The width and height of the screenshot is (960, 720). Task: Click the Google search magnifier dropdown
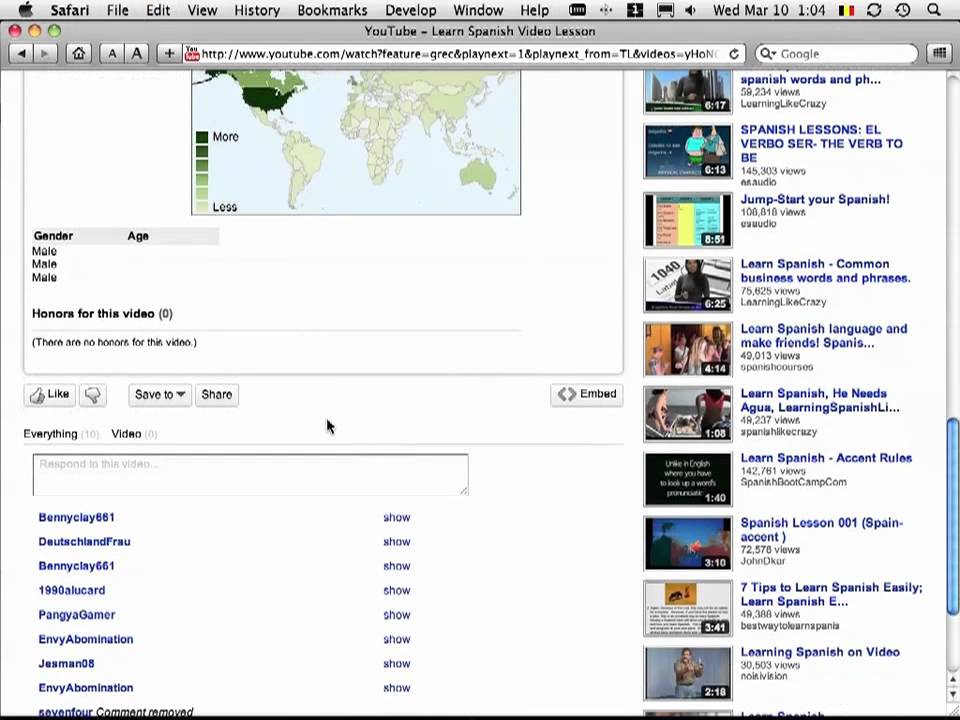(768, 54)
